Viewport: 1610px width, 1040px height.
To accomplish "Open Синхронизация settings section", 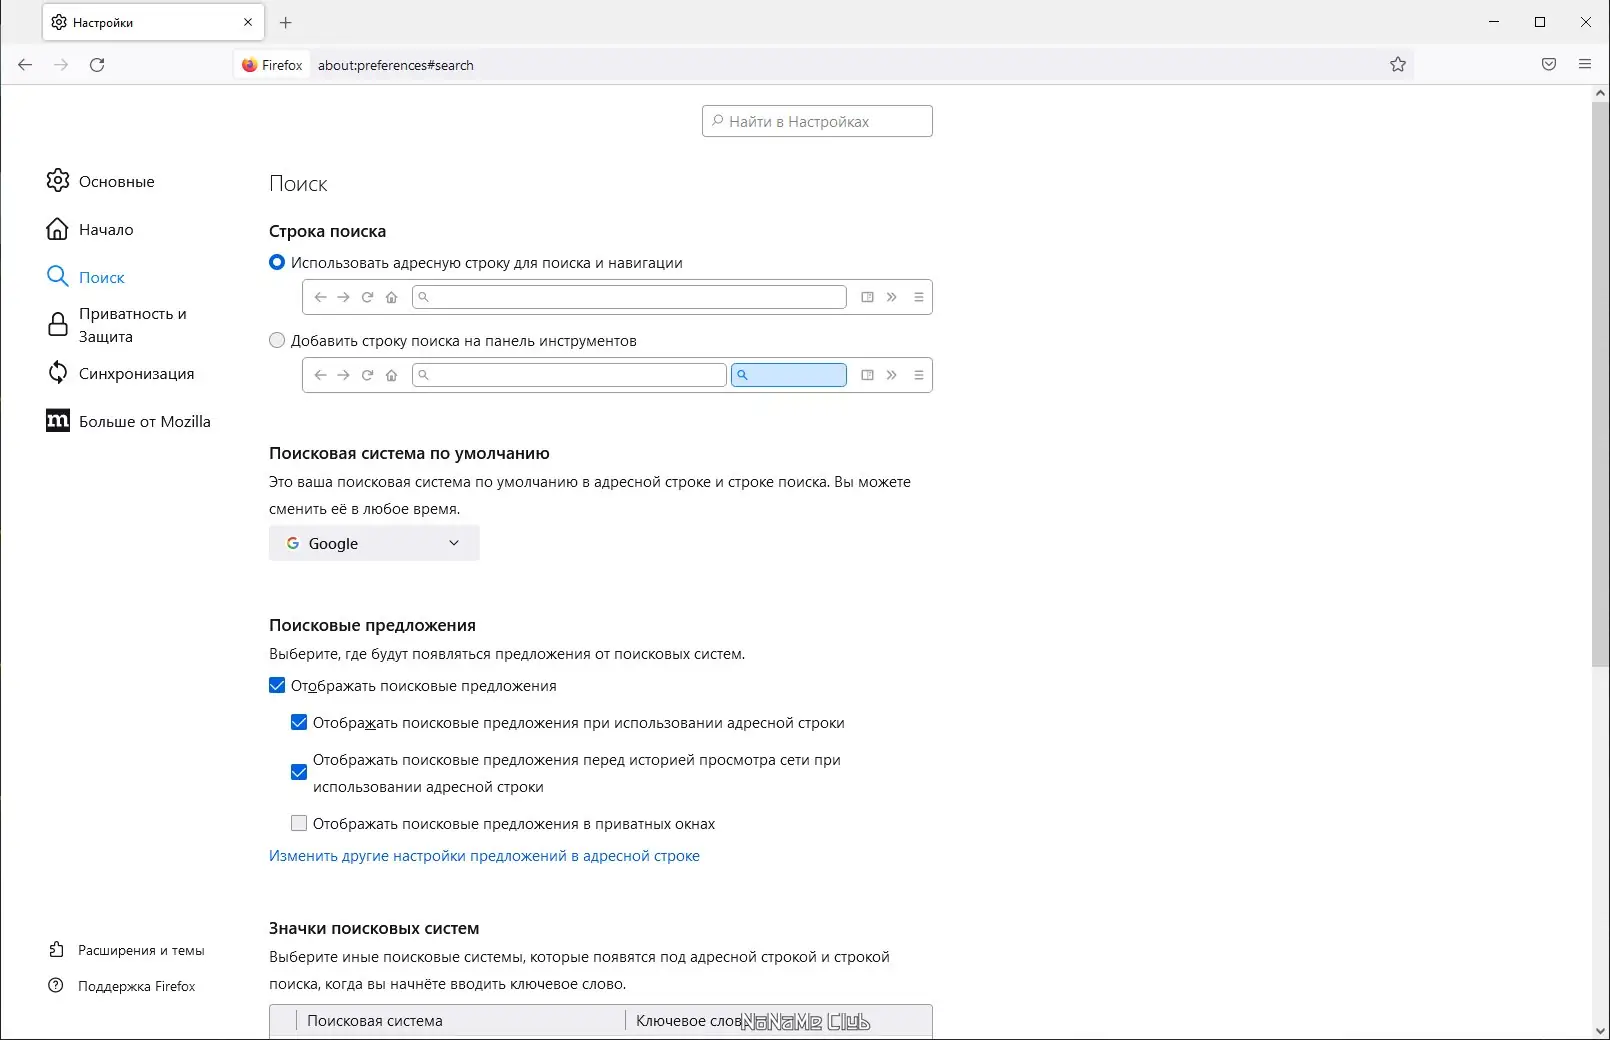I will tap(136, 373).
